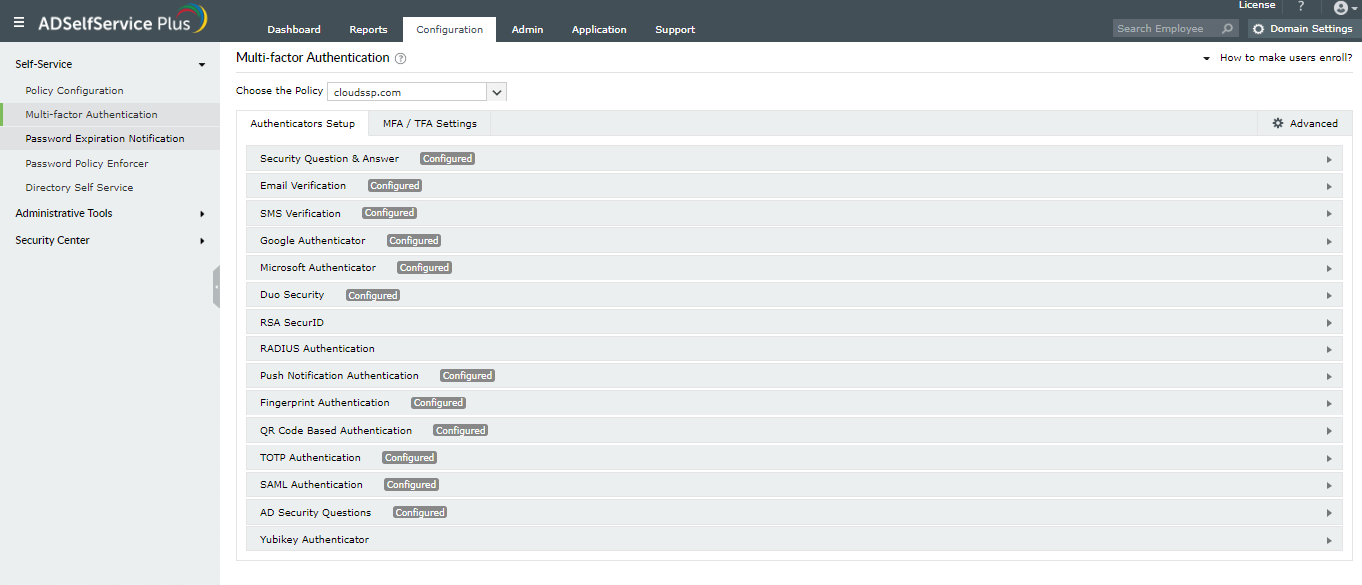Expand Duo Security row arrow
The height and width of the screenshot is (585, 1362).
1329,295
